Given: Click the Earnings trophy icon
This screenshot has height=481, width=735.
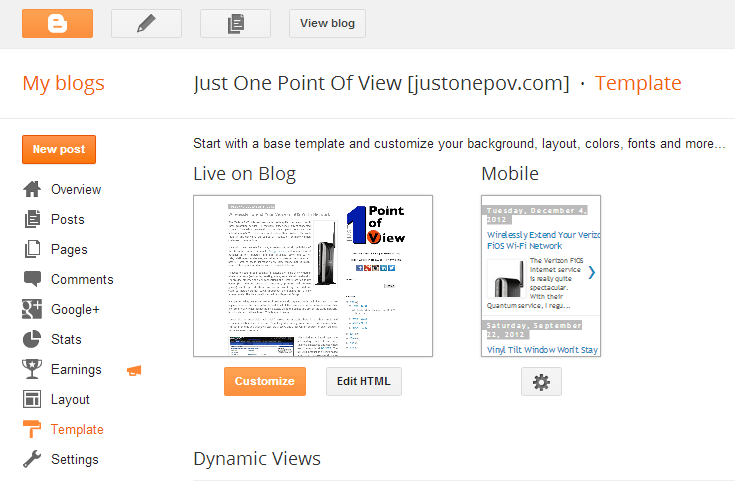Looking at the screenshot, I should (32, 369).
